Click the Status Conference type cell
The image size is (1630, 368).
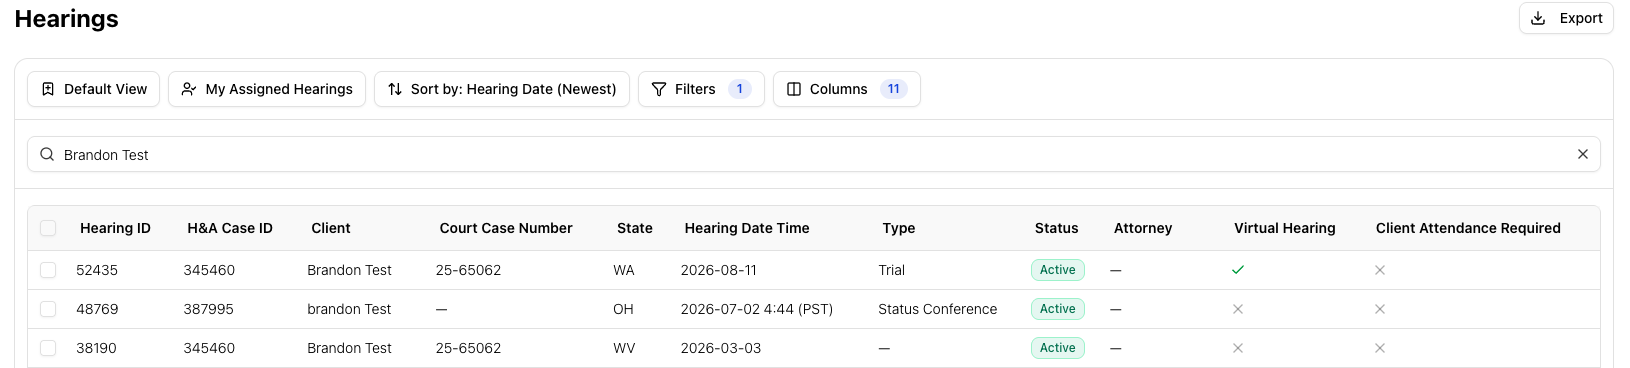tap(937, 309)
